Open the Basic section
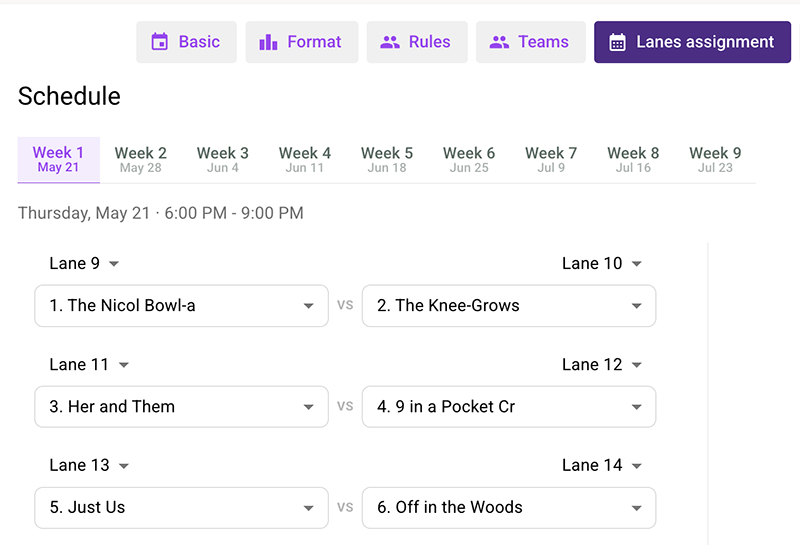 pos(186,42)
